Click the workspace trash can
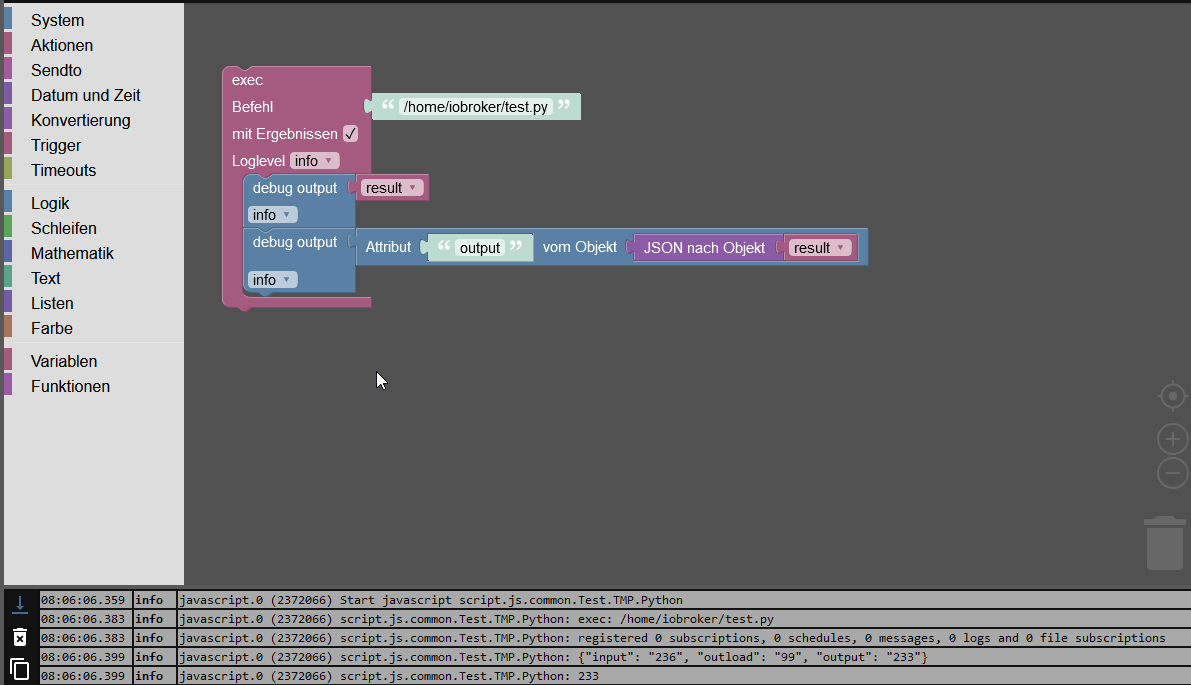 (x=1164, y=543)
